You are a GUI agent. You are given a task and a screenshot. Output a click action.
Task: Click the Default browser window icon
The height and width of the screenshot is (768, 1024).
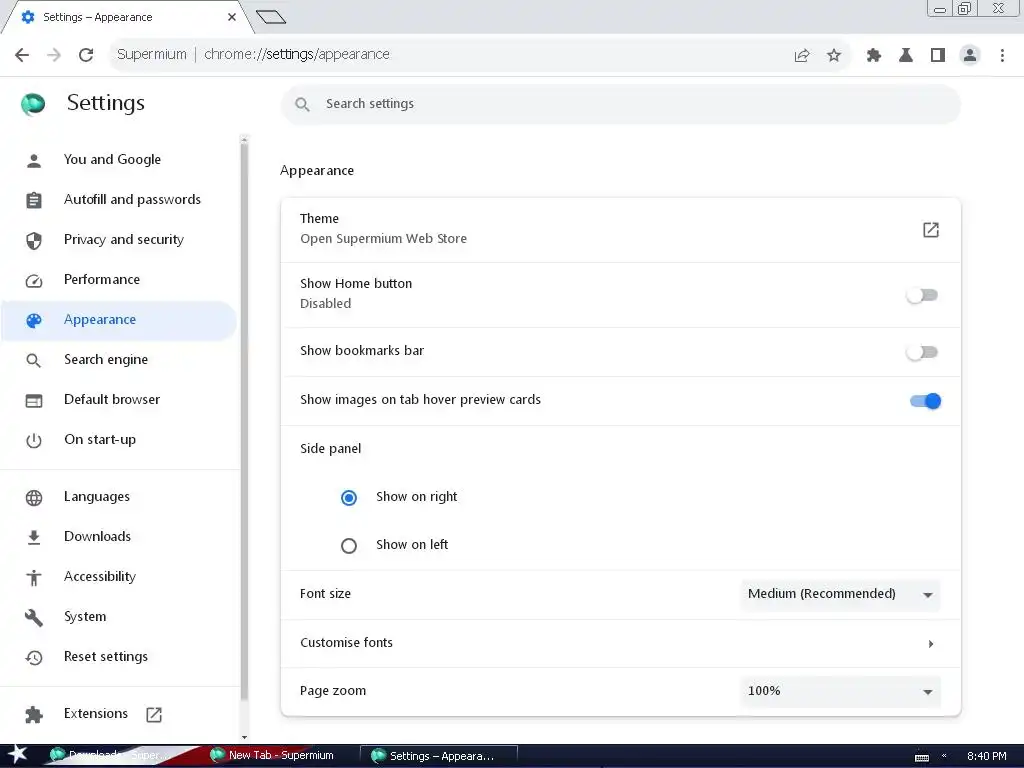(34, 400)
